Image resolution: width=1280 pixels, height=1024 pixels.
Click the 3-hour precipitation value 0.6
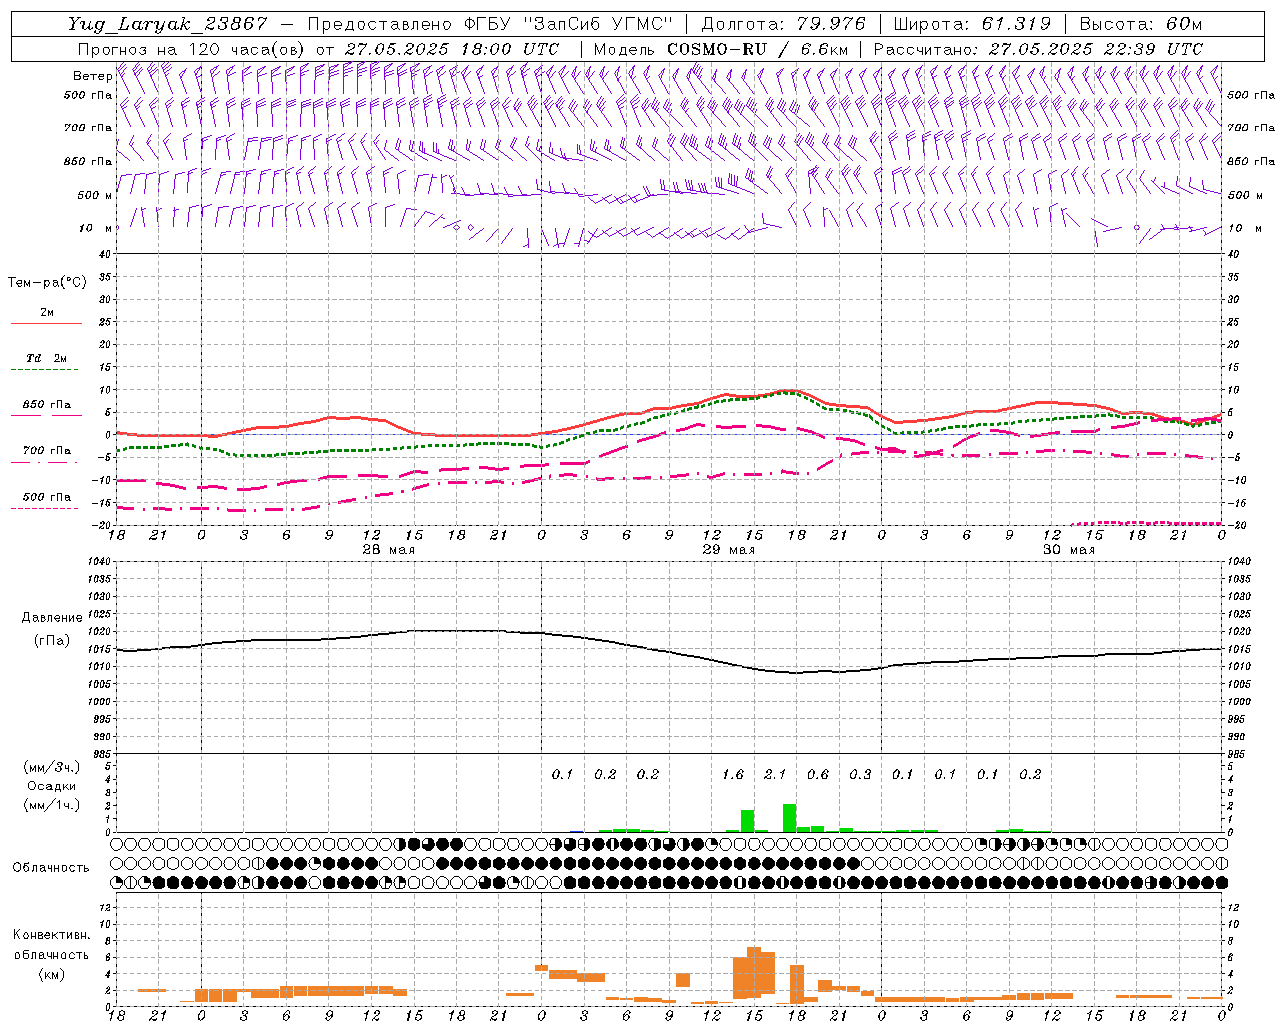[x=818, y=774]
